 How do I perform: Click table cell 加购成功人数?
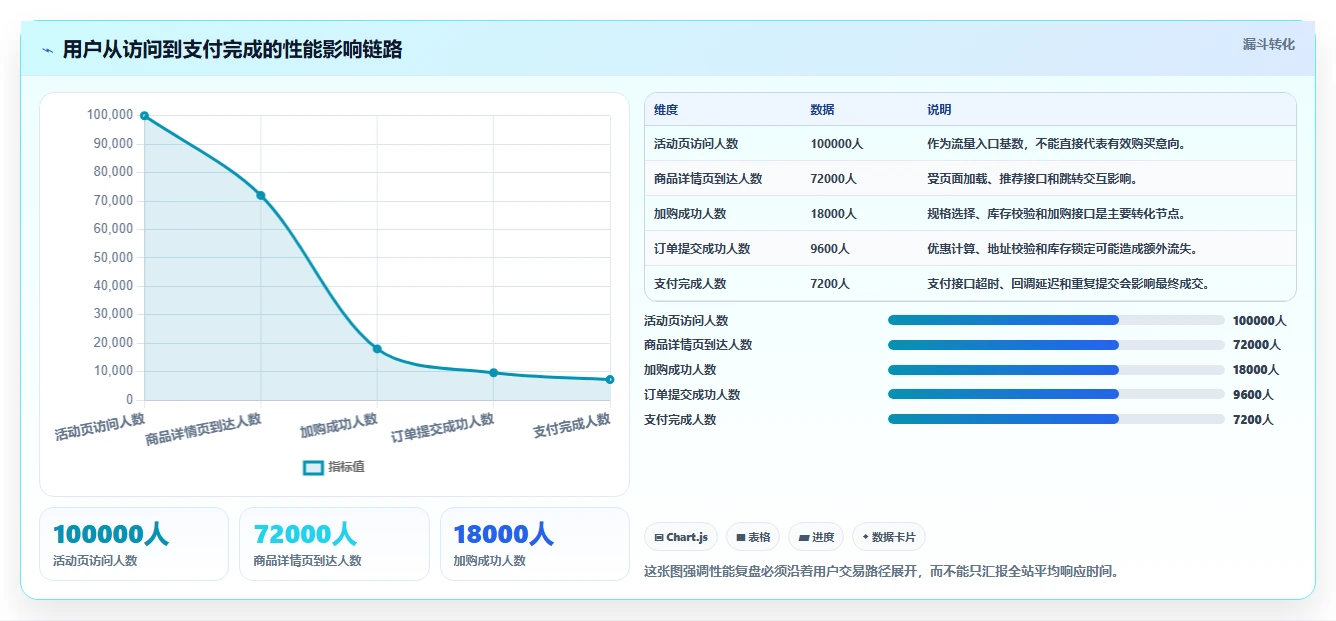click(x=690, y=214)
